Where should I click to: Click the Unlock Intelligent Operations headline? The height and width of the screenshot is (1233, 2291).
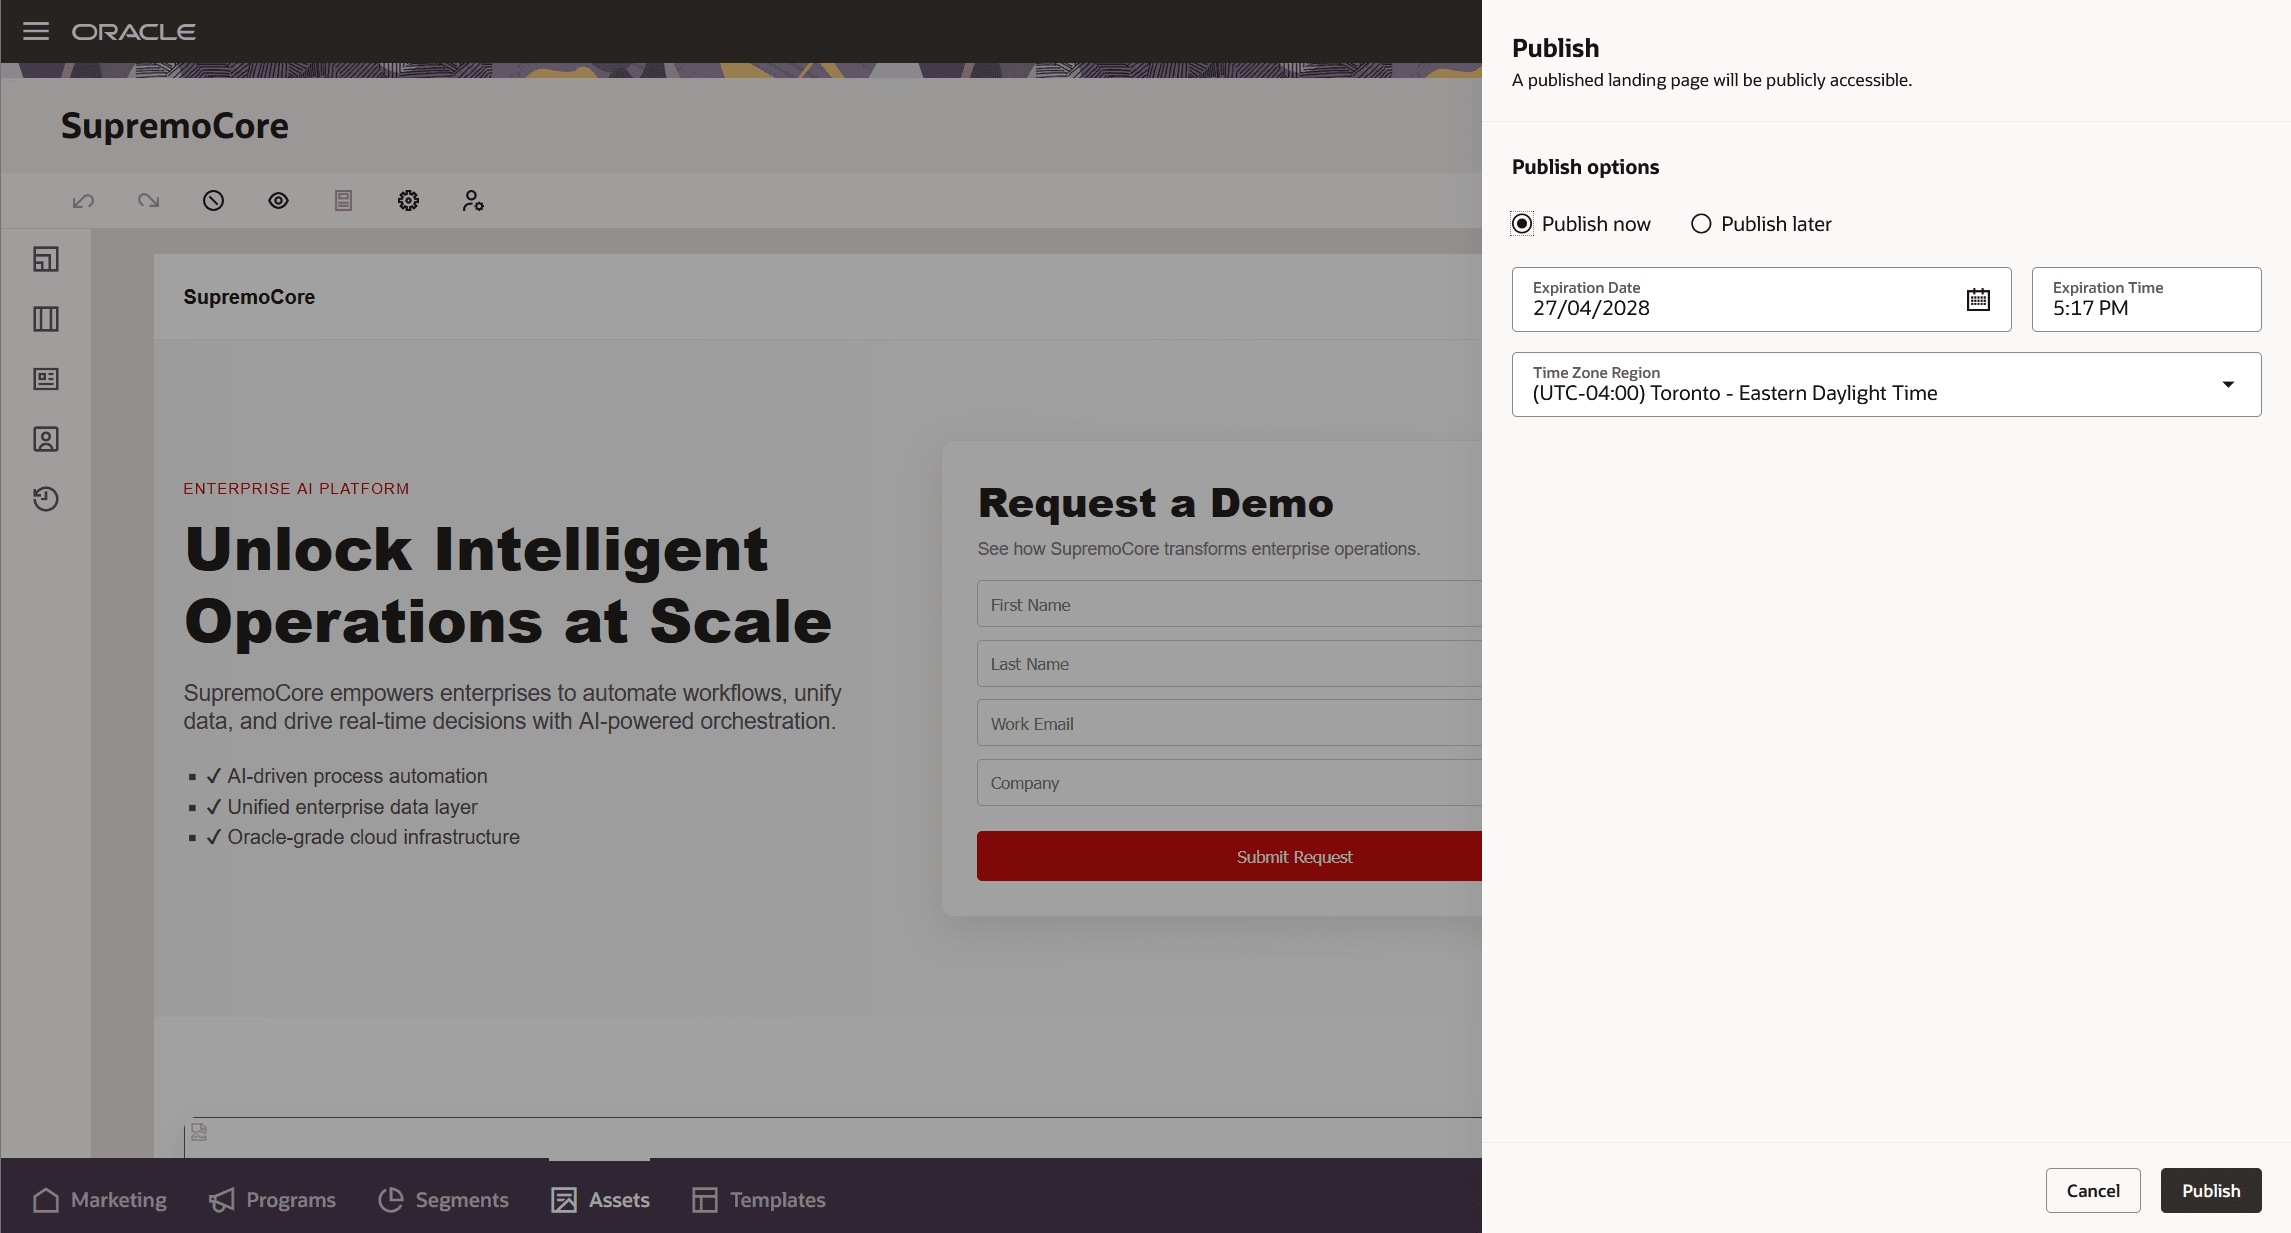point(508,585)
